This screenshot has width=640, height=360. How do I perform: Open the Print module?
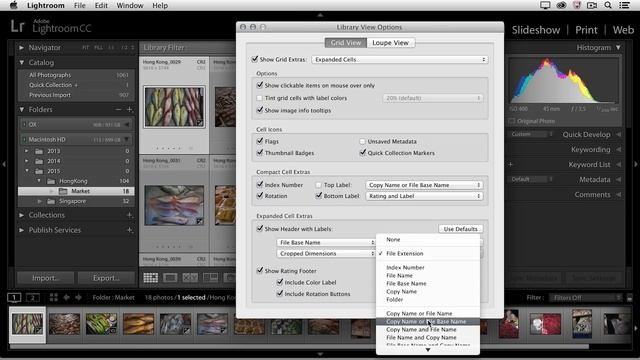coord(586,30)
